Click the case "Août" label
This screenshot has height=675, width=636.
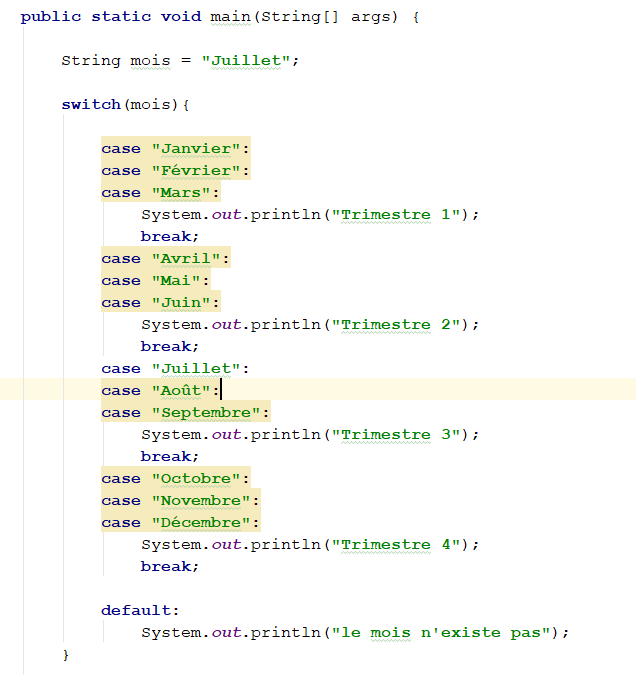pos(161,390)
